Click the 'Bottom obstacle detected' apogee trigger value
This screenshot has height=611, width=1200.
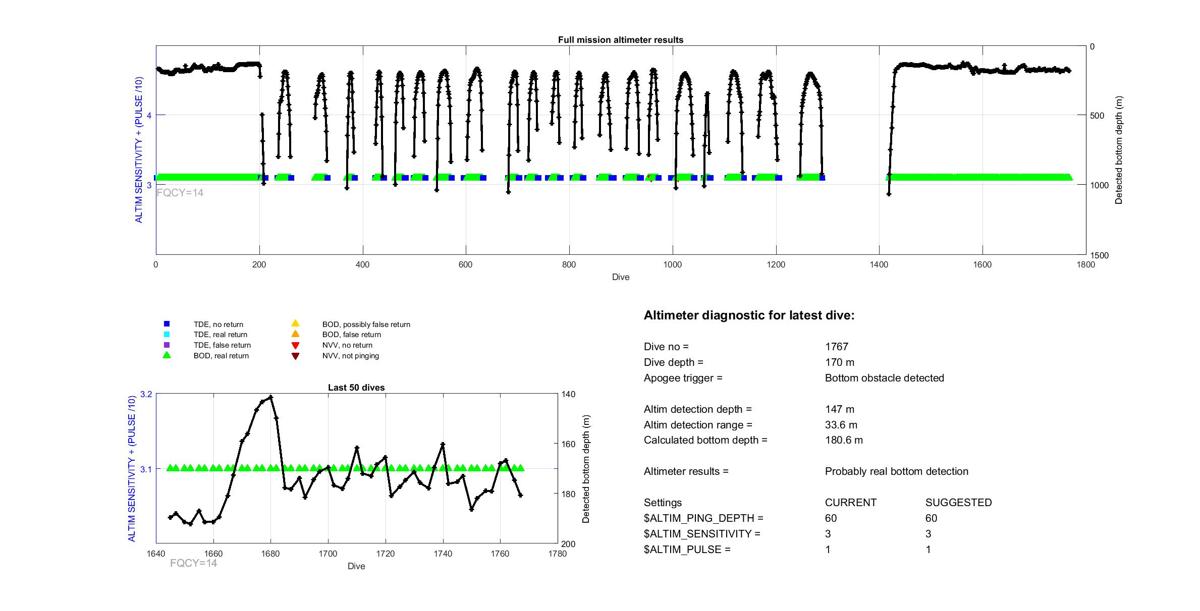click(884, 378)
